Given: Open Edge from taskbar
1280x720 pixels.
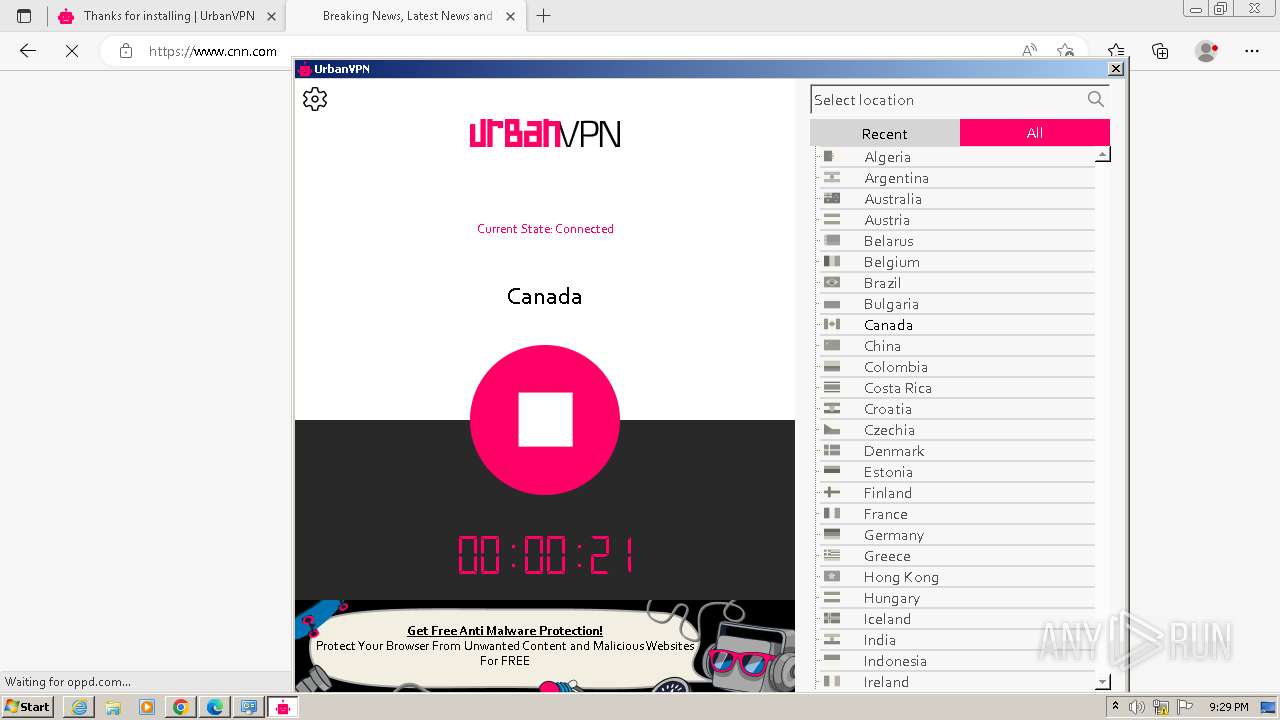Looking at the screenshot, I should [x=214, y=707].
